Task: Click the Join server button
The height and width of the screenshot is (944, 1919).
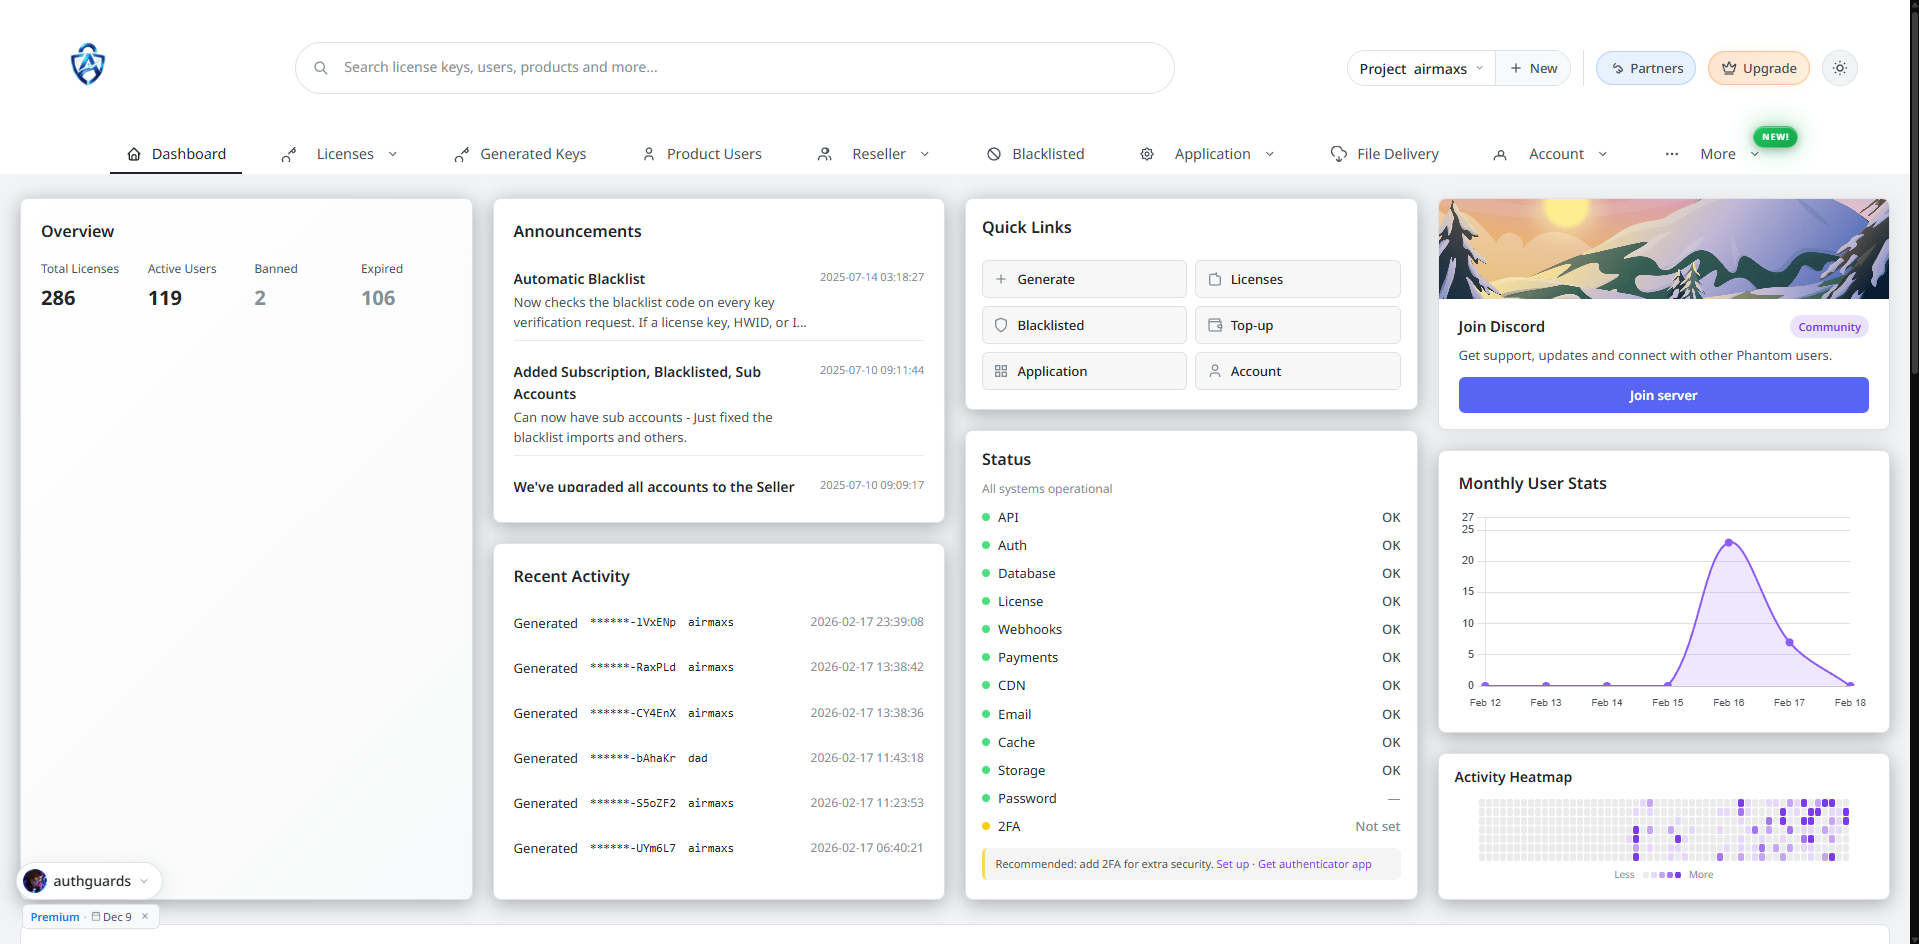Action: click(1662, 395)
